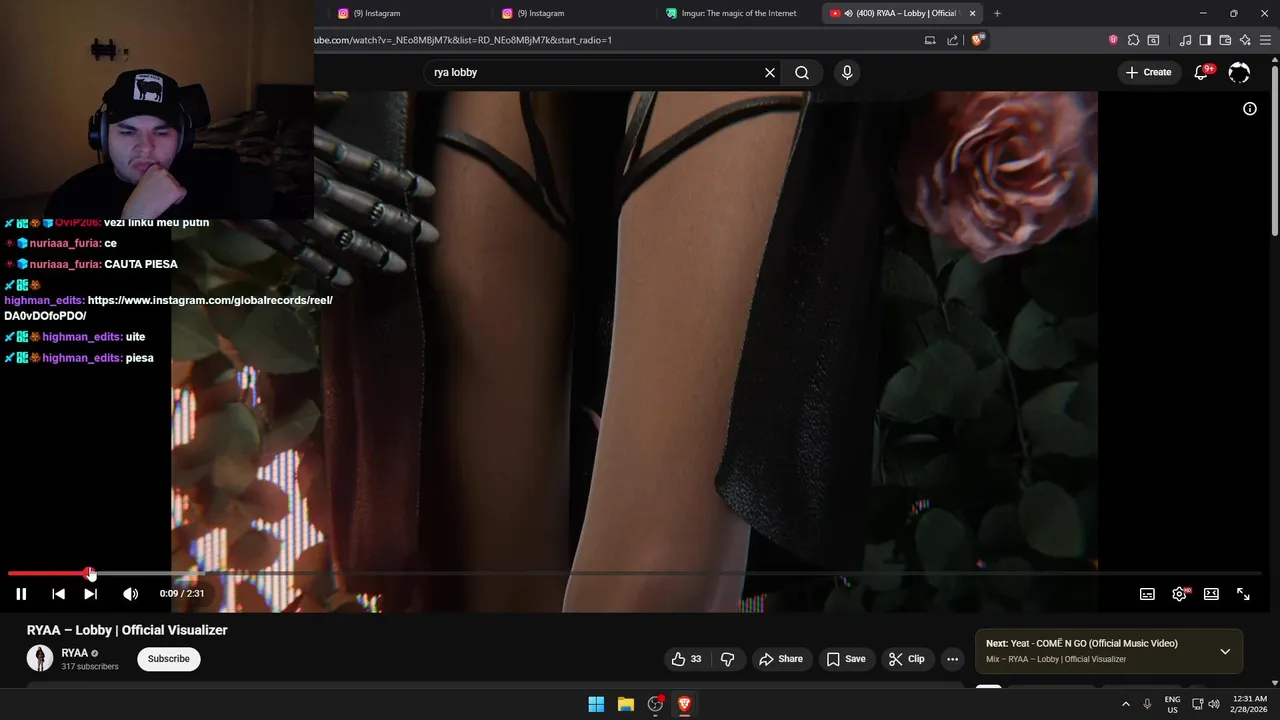Run search with magnifier button

pyautogui.click(x=802, y=72)
